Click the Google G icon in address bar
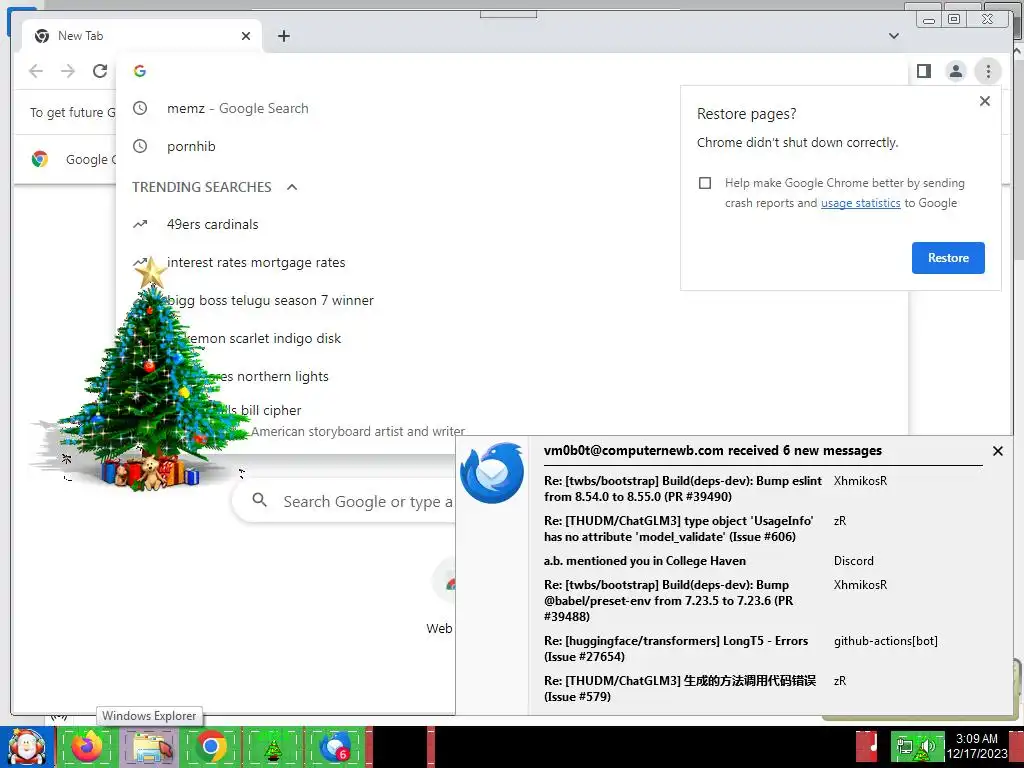This screenshot has width=1024, height=768. 140,71
